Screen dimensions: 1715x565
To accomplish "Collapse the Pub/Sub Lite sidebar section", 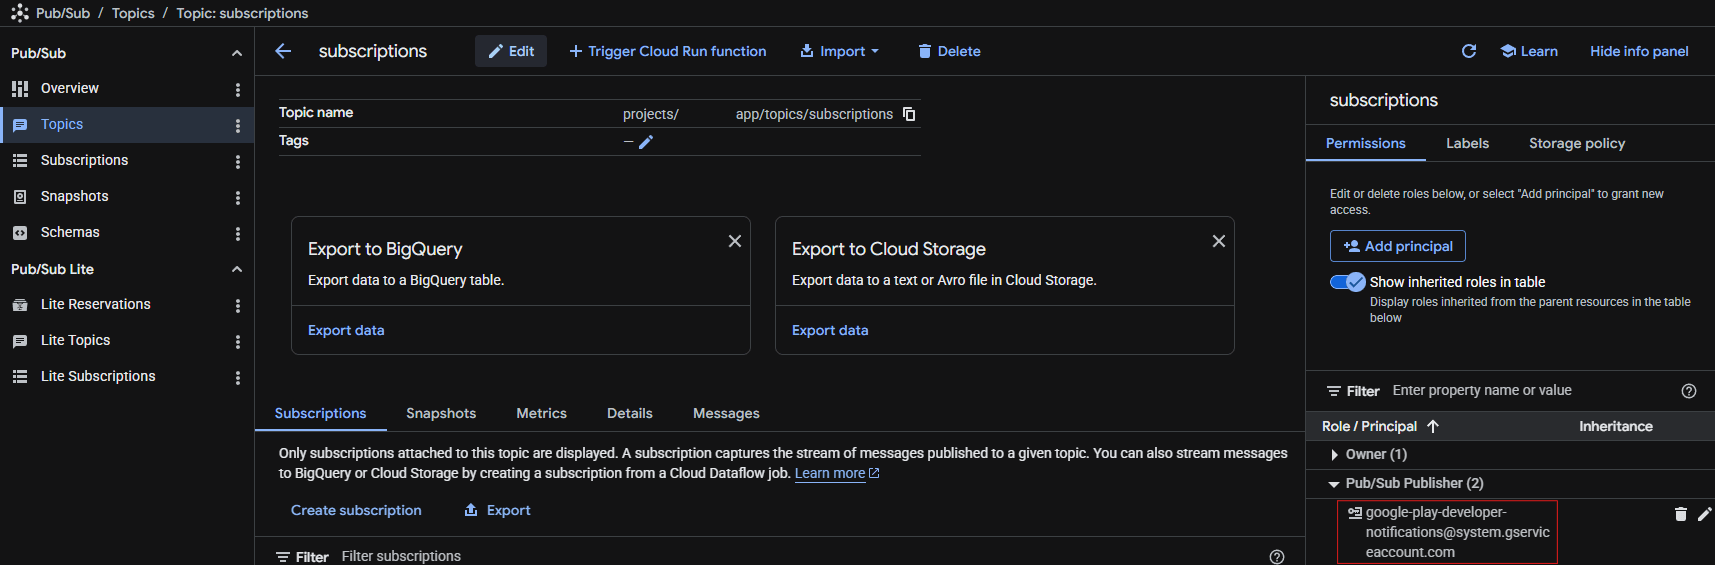I will pyautogui.click(x=237, y=269).
